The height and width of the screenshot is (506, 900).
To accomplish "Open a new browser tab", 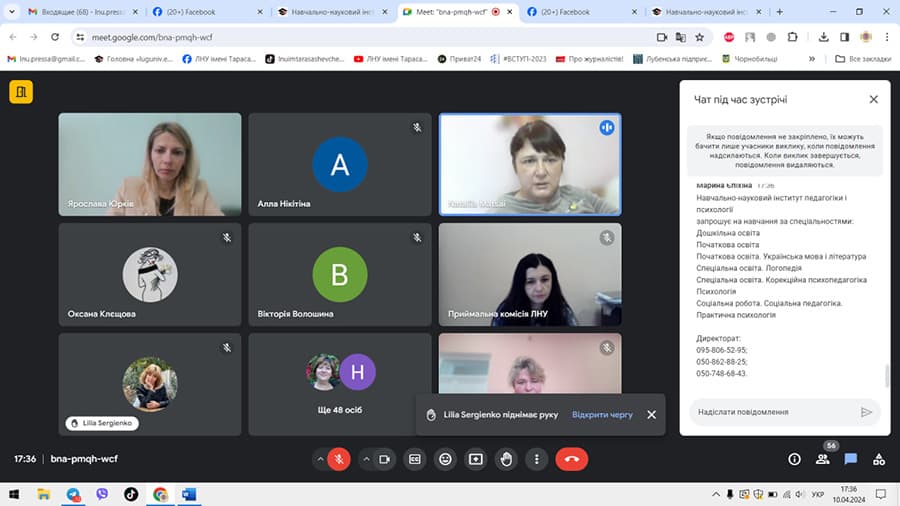I will [x=779, y=11].
